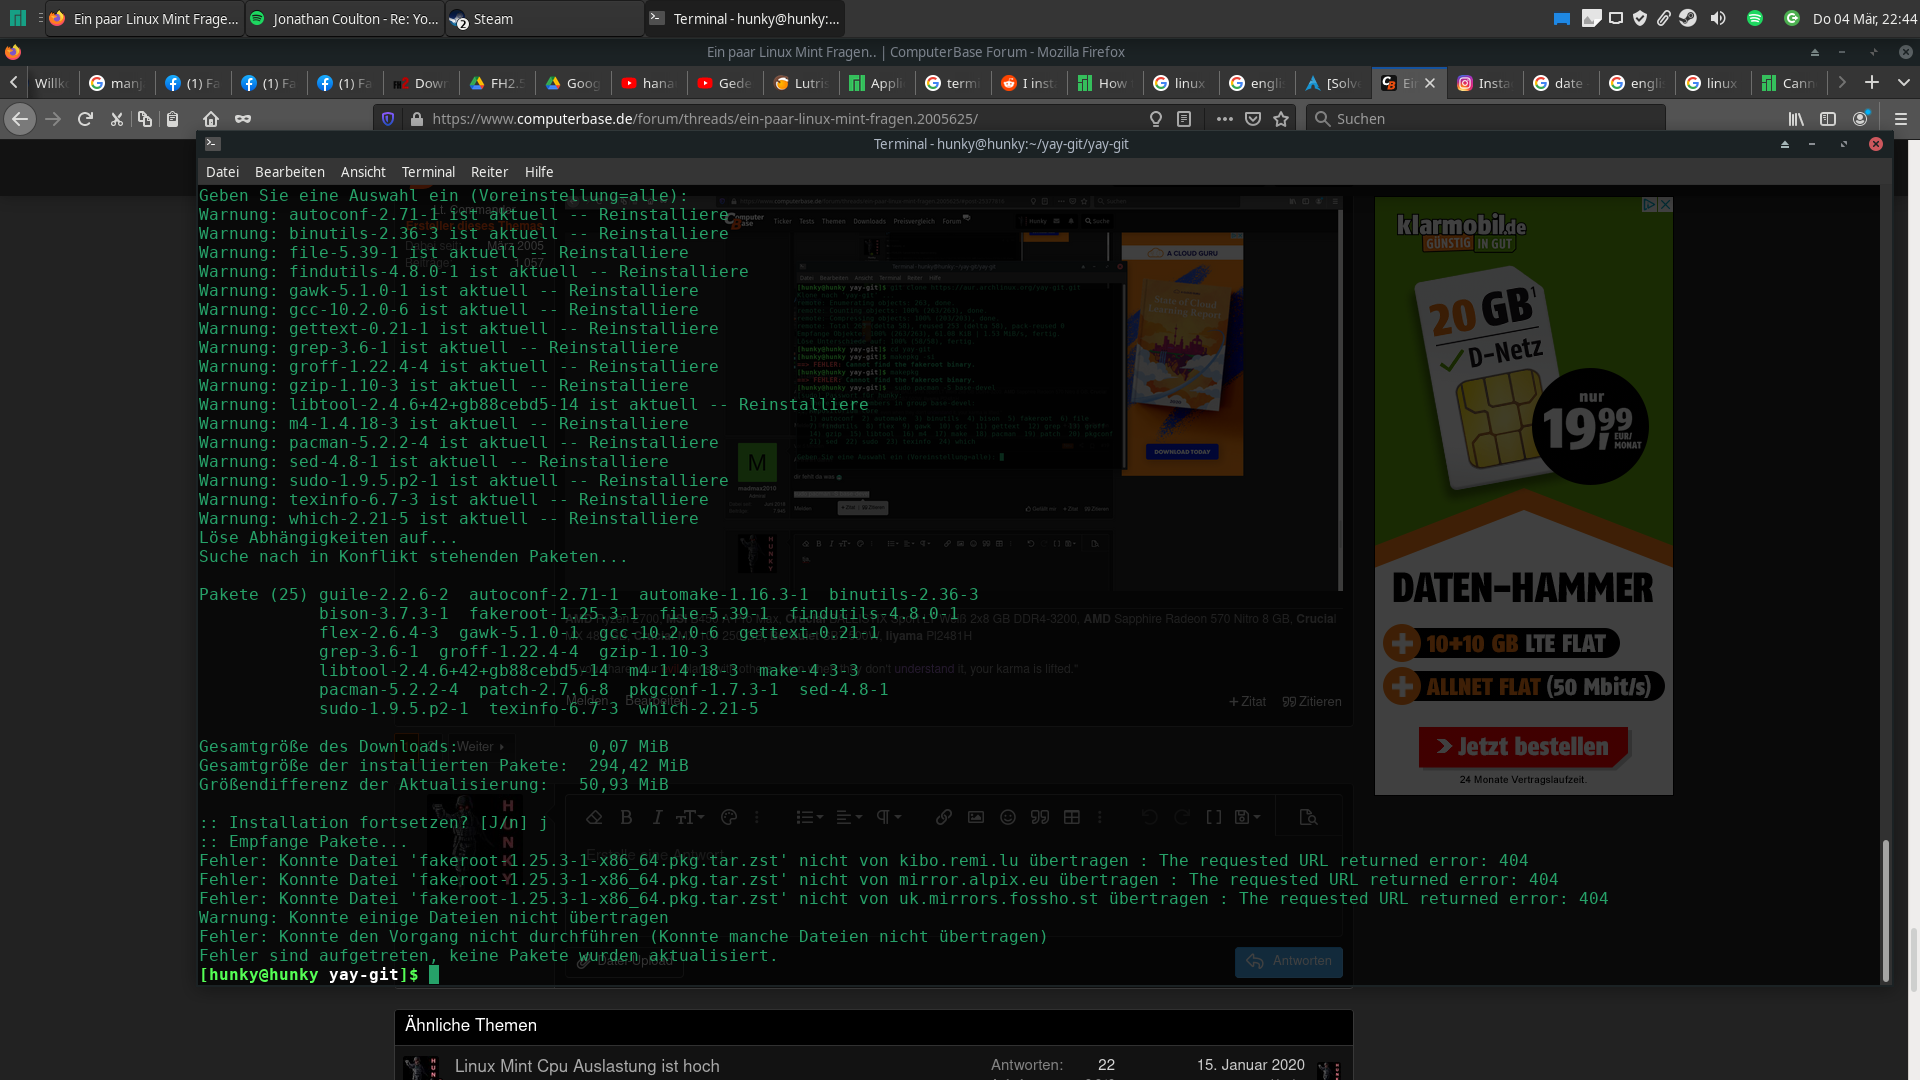Click the terminal window vertical scrollbar
The image size is (1920, 1080).
[1886, 908]
